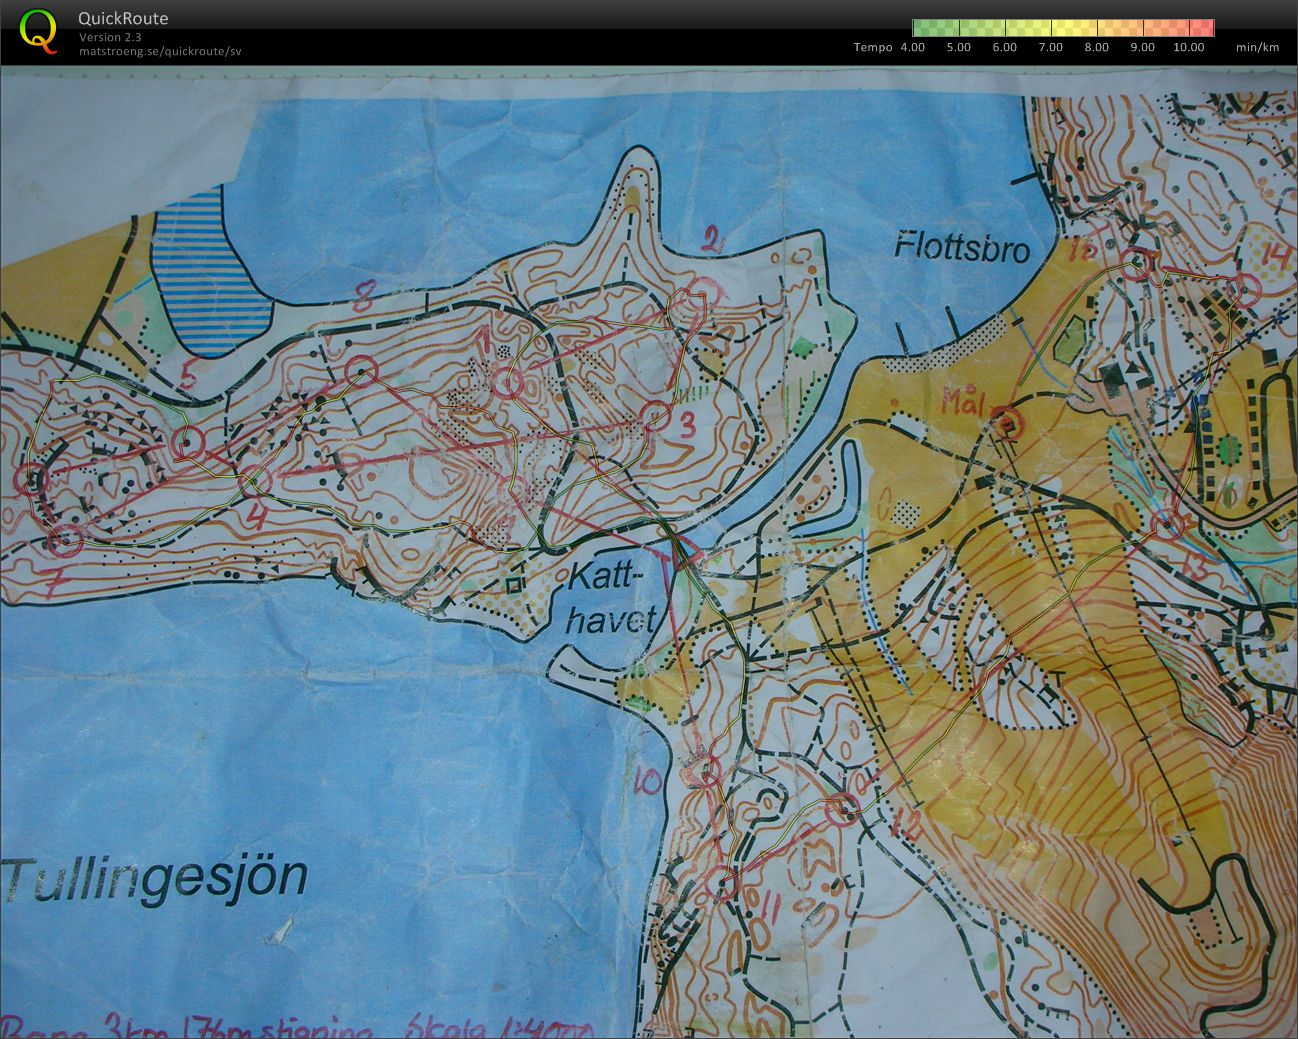Image resolution: width=1298 pixels, height=1039 pixels.
Task: Click the 6.00 tempo value
Action: [x=1005, y=47]
